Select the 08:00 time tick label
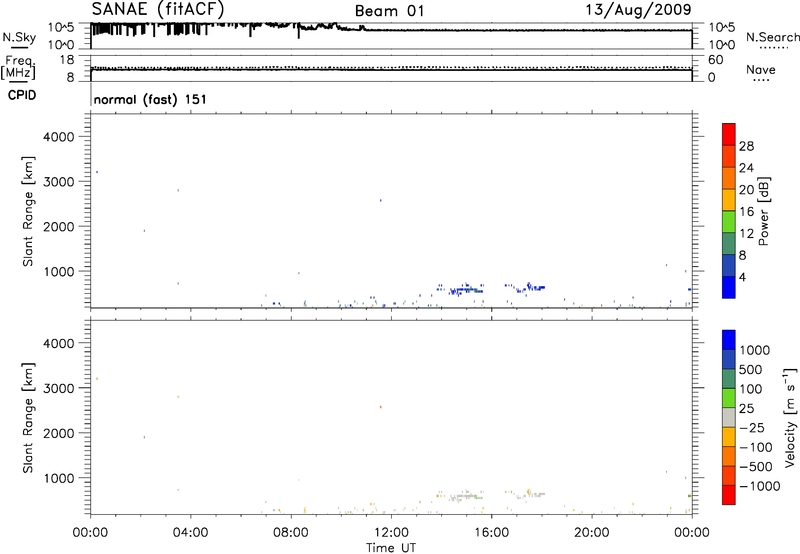 click(x=291, y=533)
